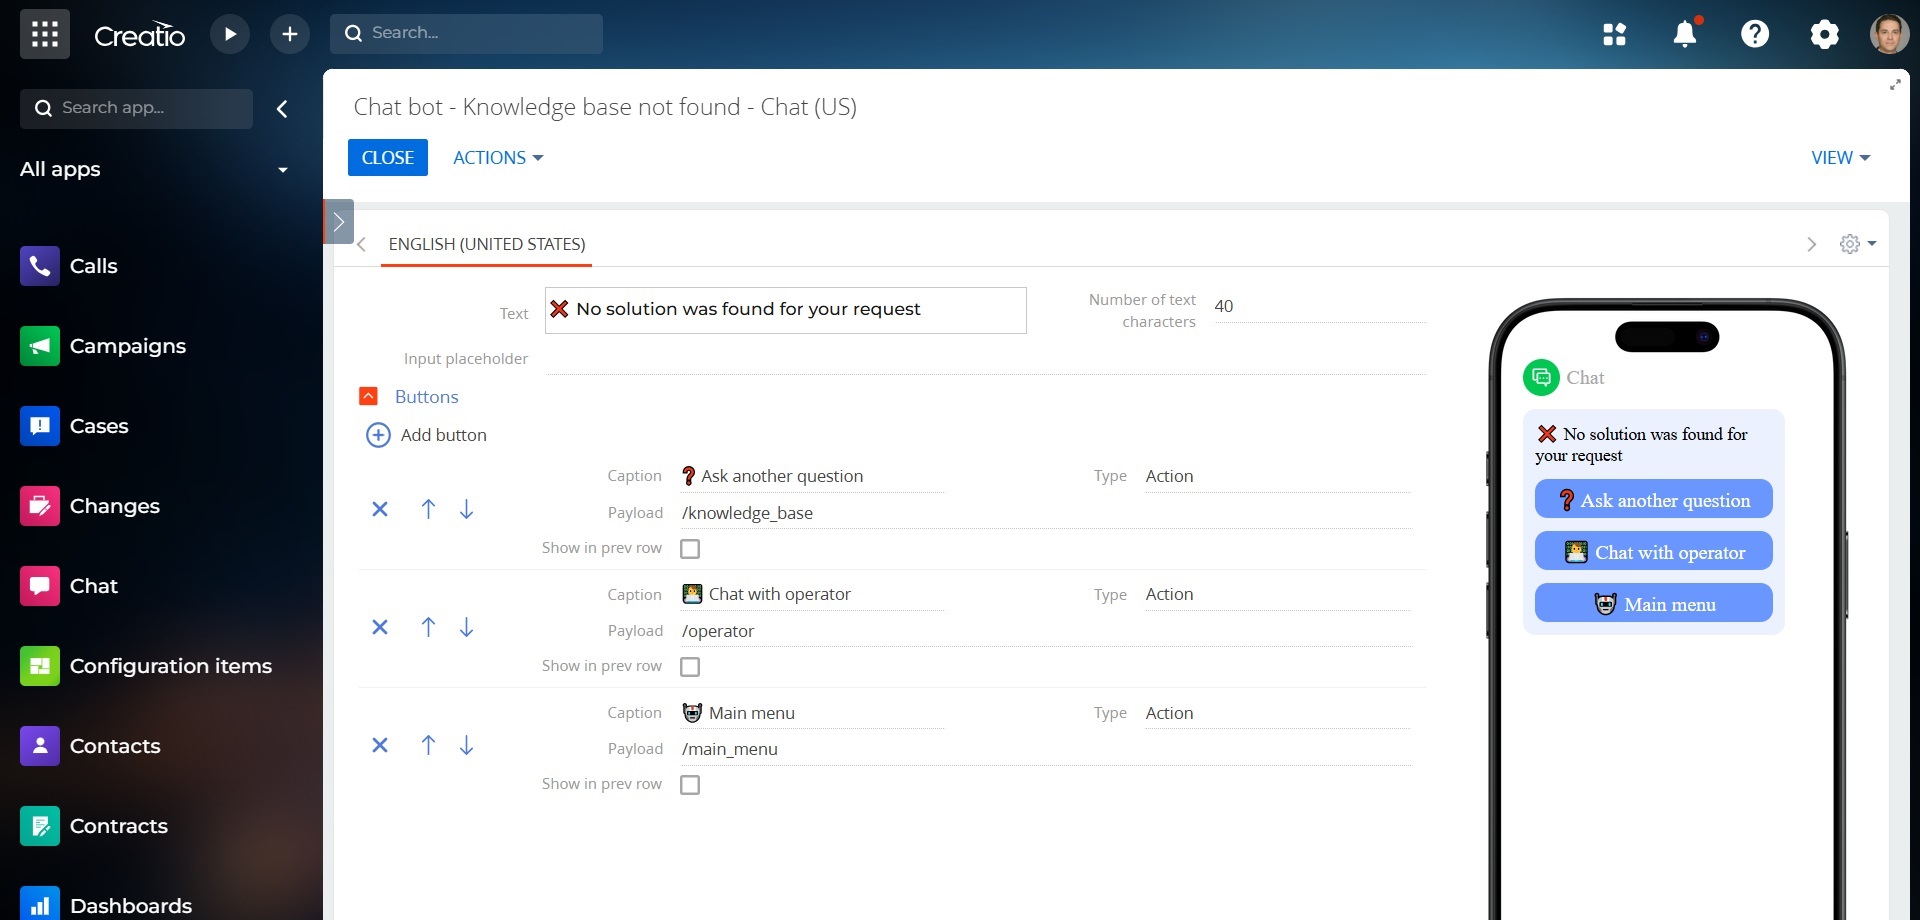Viewport: 1920px width, 920px height.
Task: Click the global Search field
Action: tap(467, 34)
